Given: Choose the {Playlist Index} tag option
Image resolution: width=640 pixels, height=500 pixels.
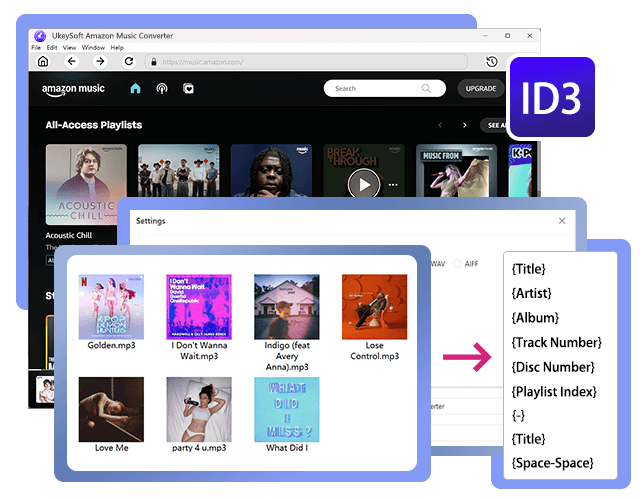Looking at the screenshot, I should [554, 392].
